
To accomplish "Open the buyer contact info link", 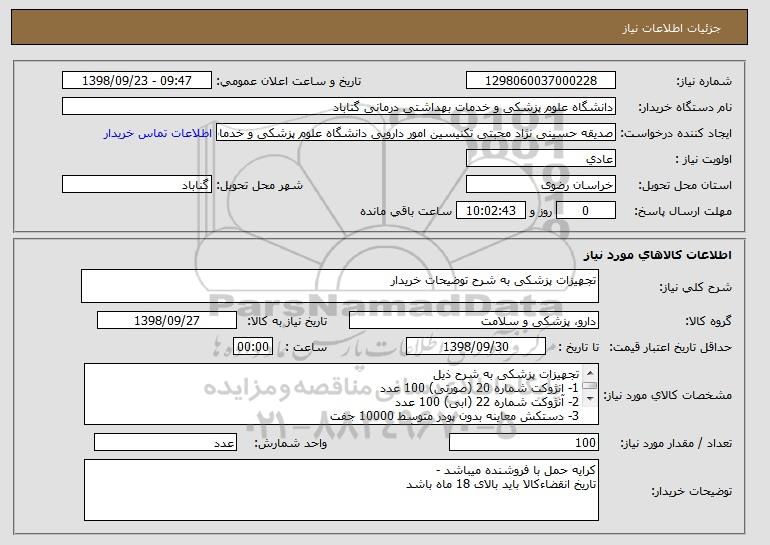I will 158,134.
